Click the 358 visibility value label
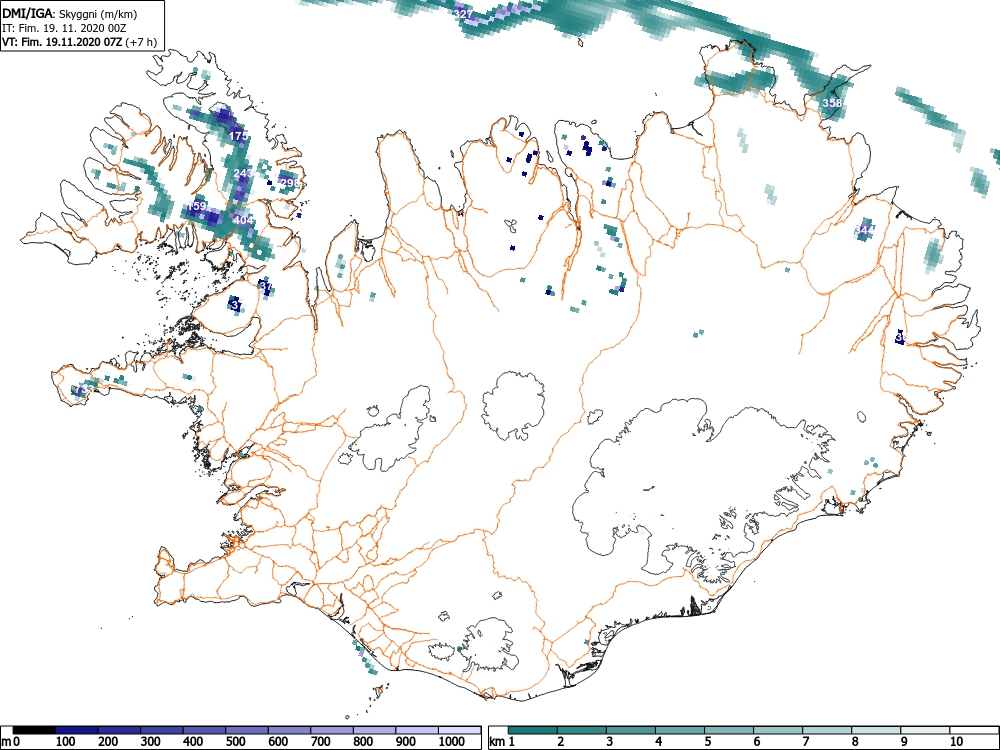1000x750 pixels. click(x=832, y=103)
